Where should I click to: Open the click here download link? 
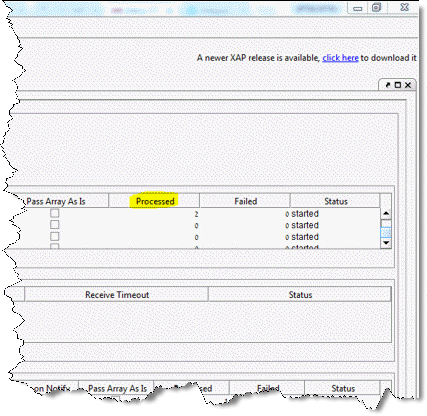340,58
